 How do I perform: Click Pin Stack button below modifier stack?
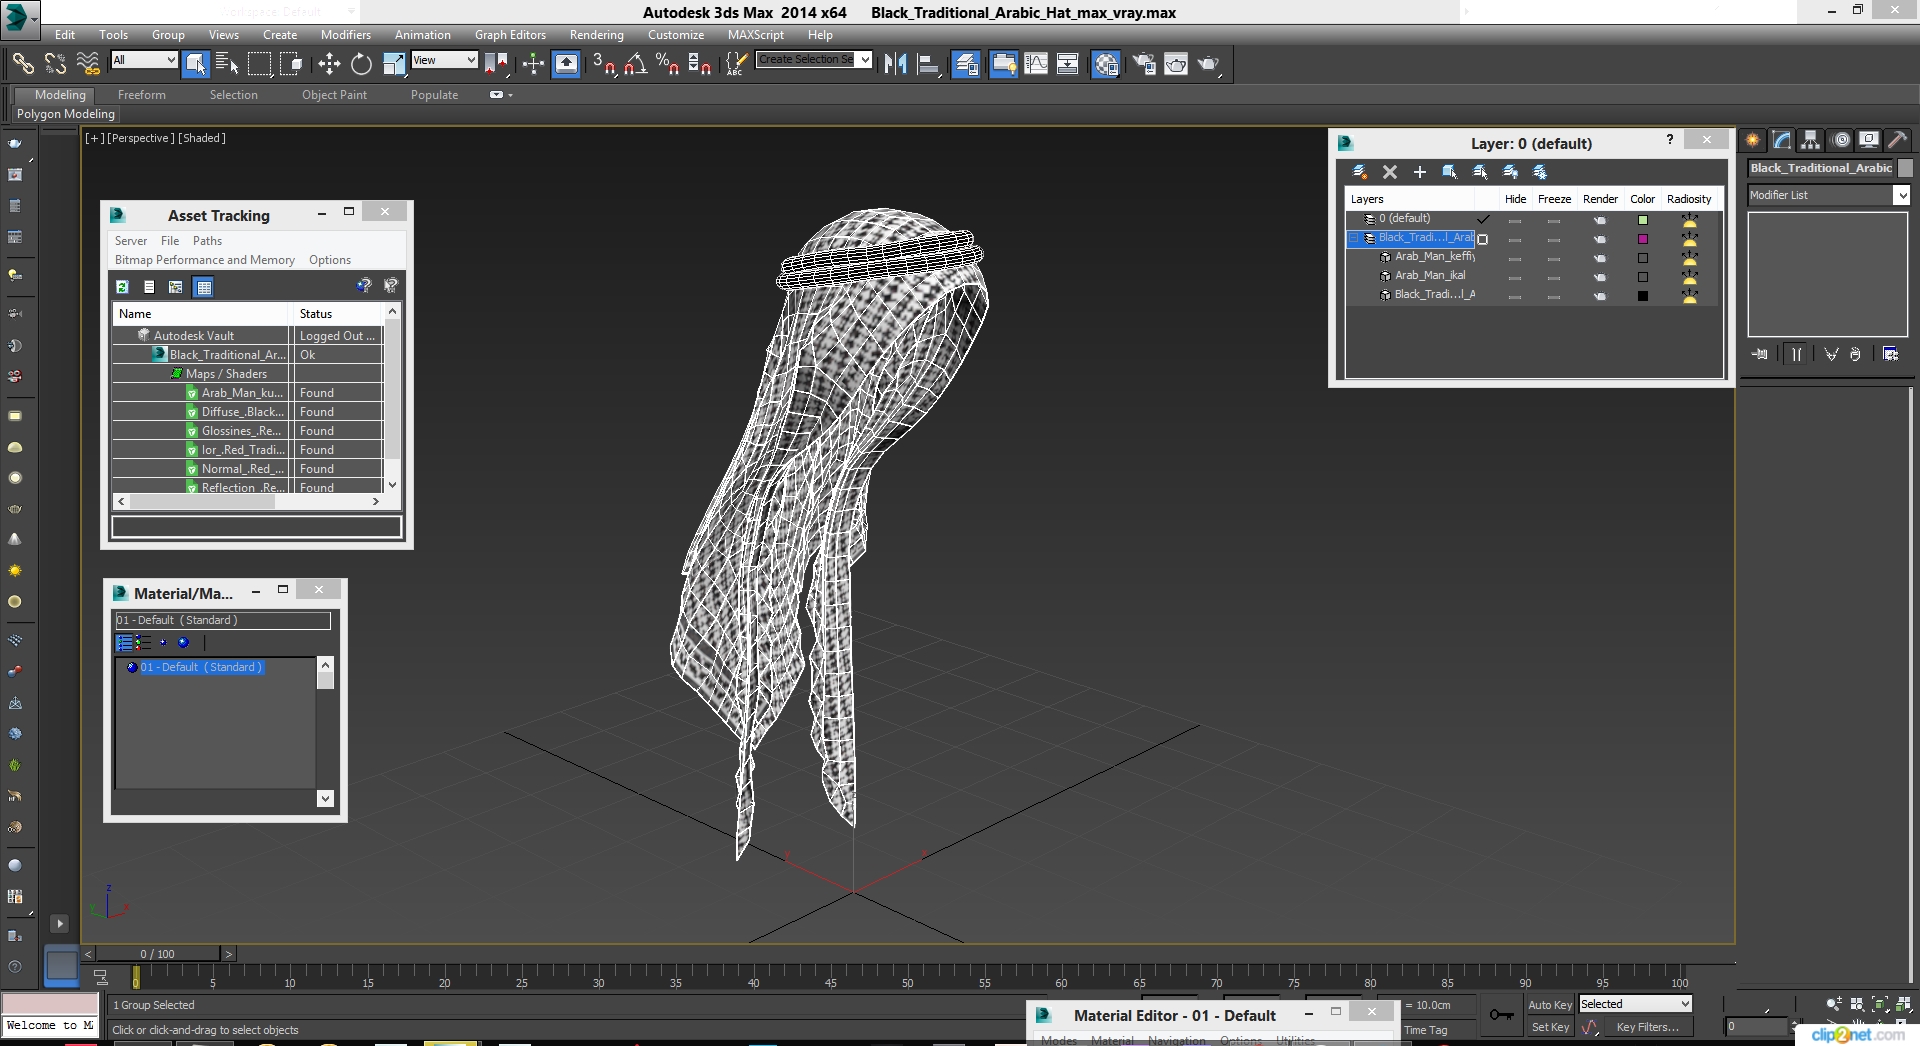point(1760,354)
